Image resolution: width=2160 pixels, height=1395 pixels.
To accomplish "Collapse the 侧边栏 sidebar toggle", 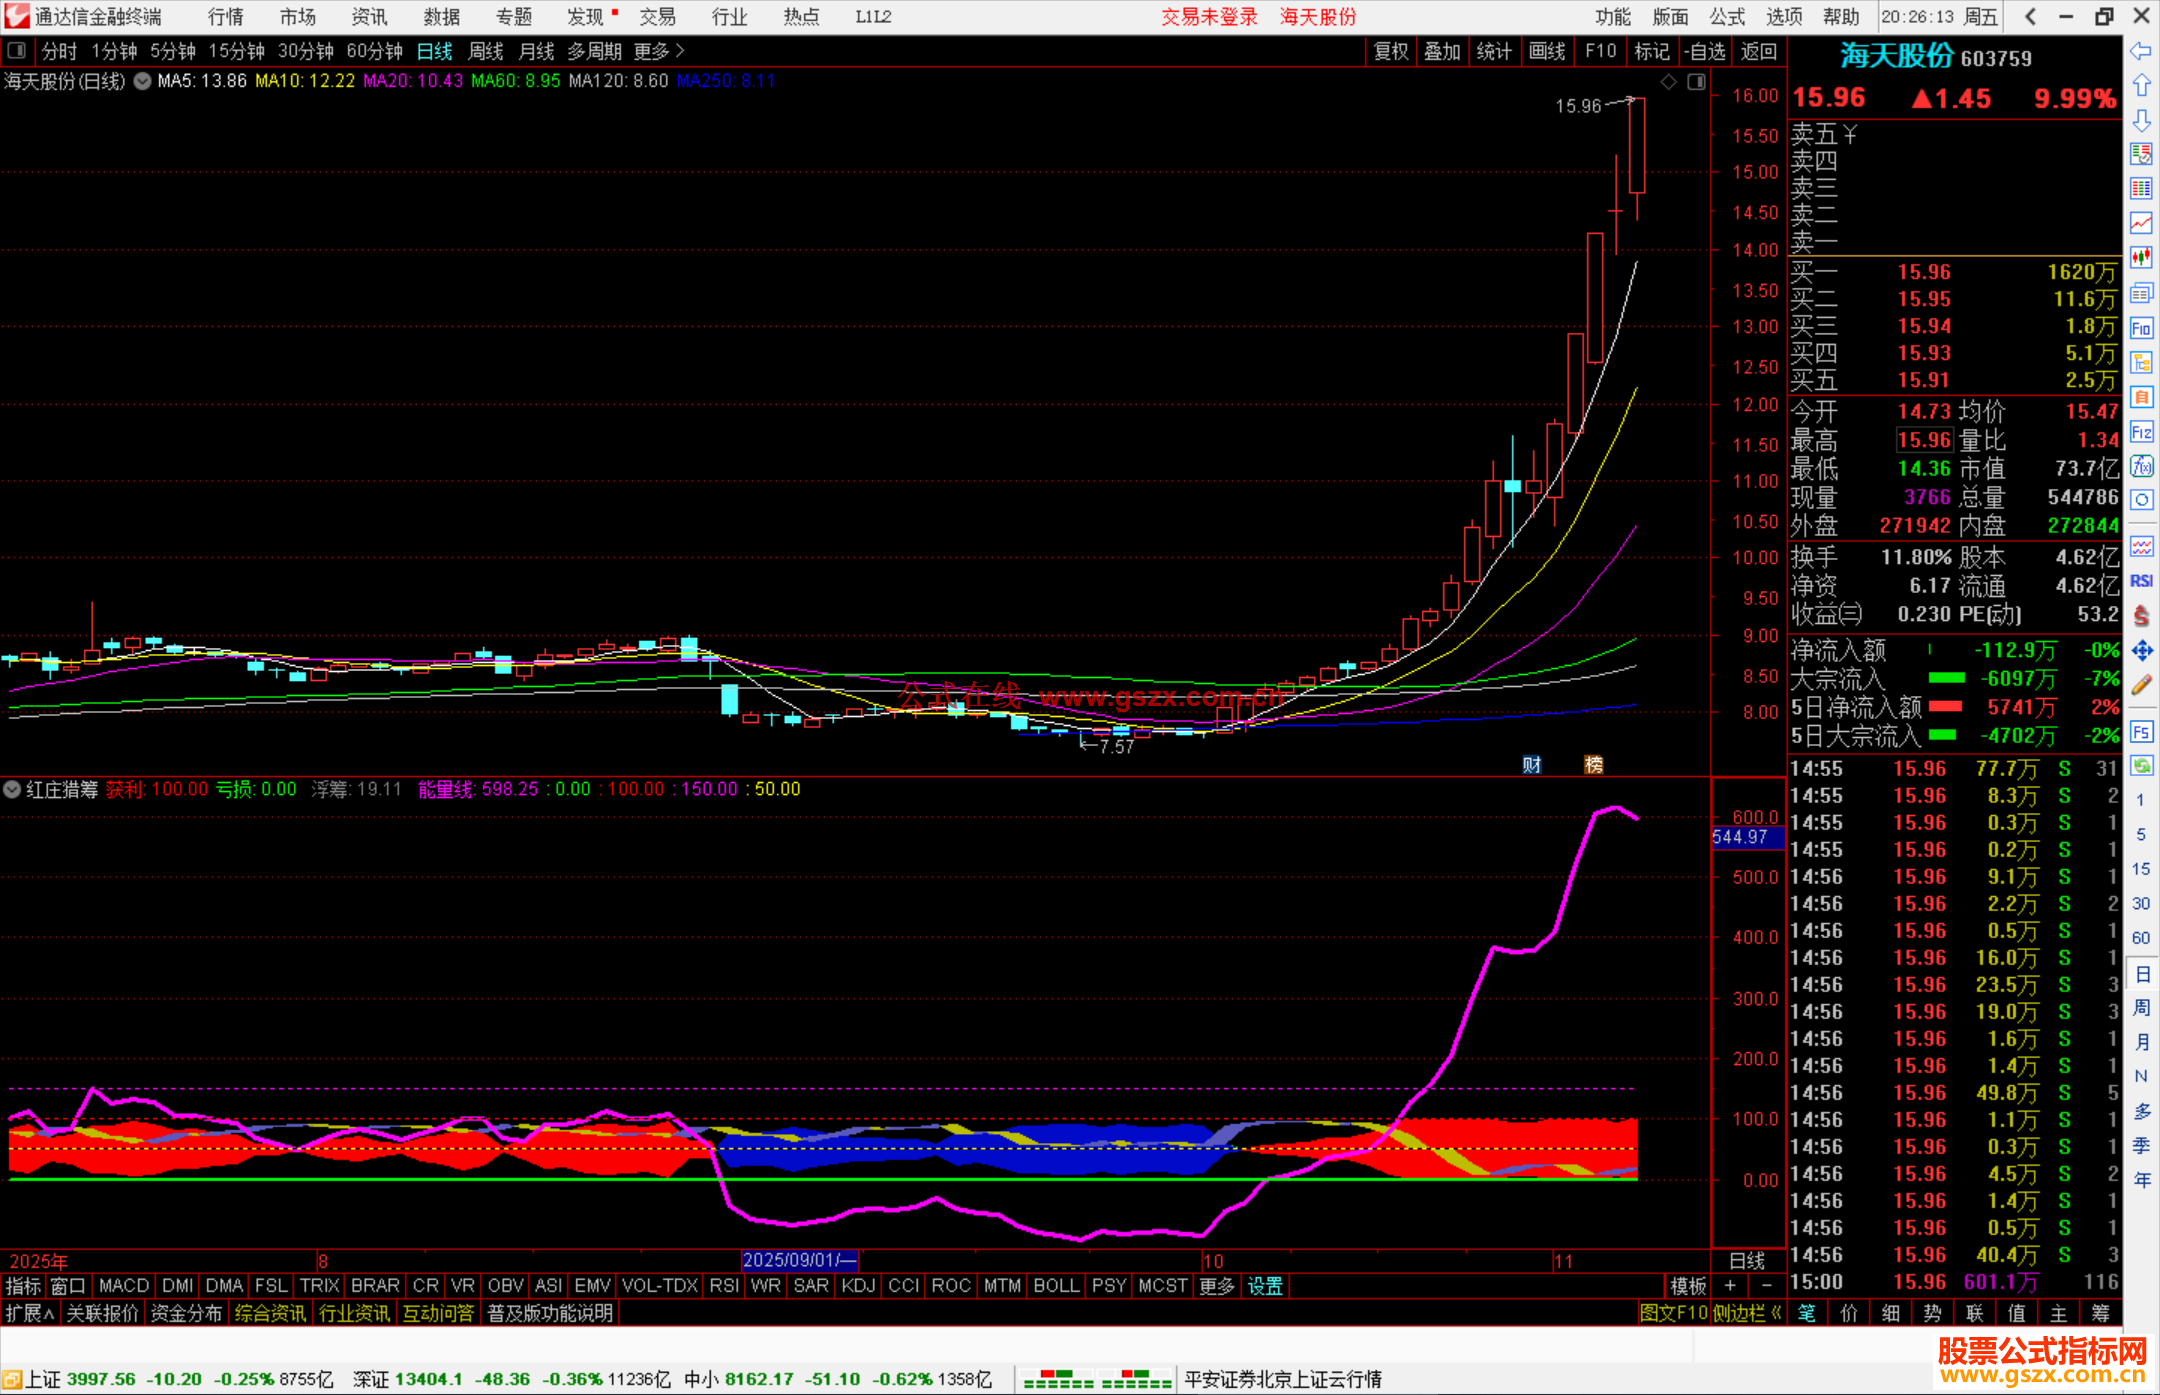I will 1746,1313.
